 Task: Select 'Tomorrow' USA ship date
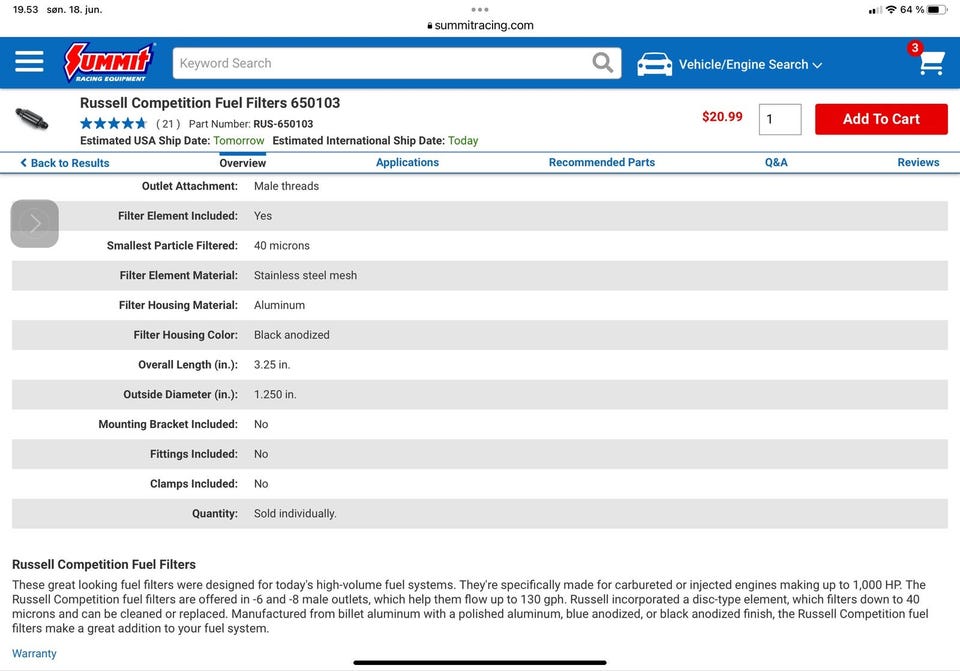pos(239,141)
